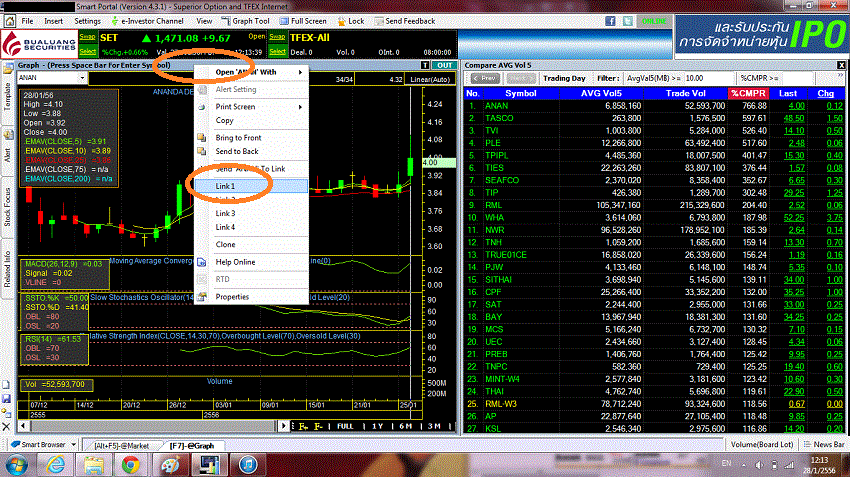Viewport: 850px width, 477px height.
Task: Select Link 4 in the context menu
Action: coord(225,227)
